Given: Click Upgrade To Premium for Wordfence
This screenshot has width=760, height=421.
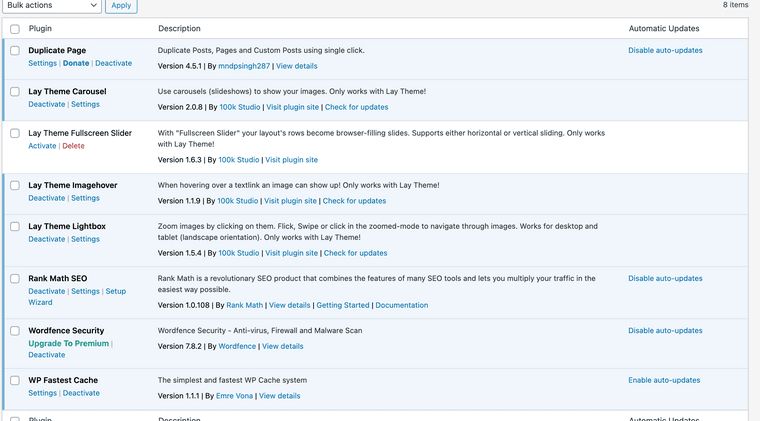Looking at the screenshot, I should [68, 343].
